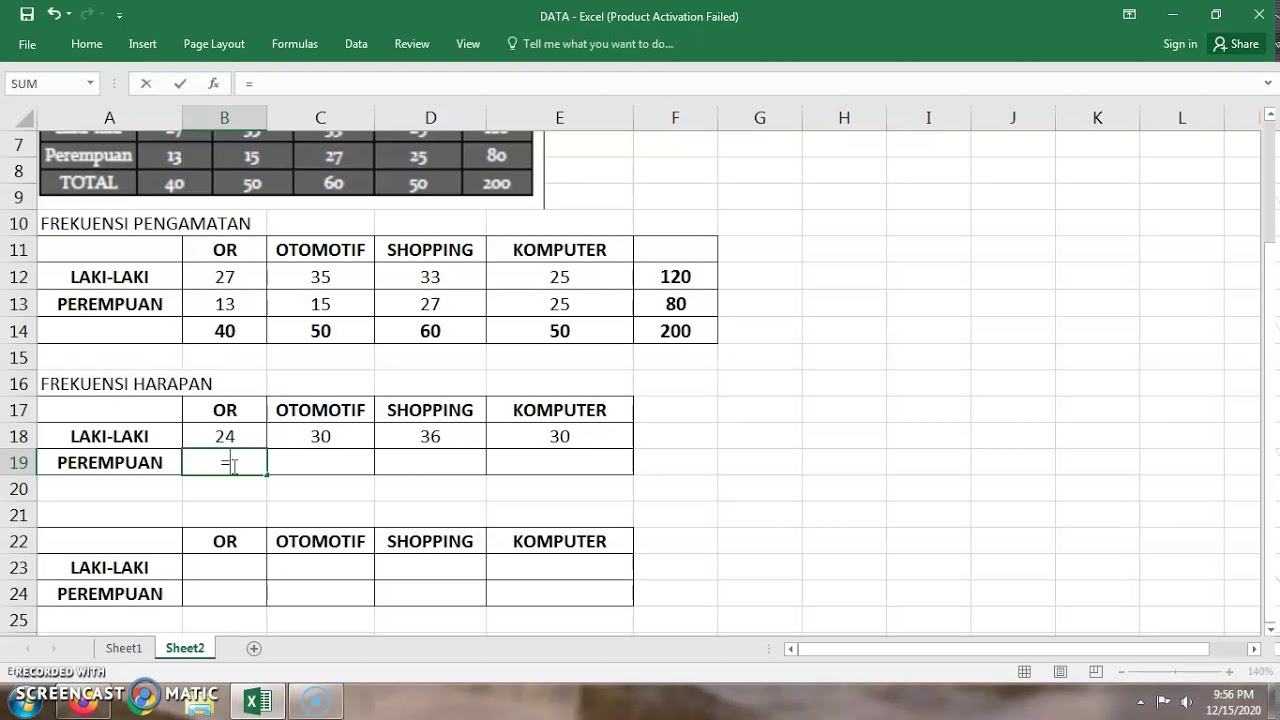Click inside the formula bar
The width and height of the screenshot is (1280, 720).
(745, 84)
